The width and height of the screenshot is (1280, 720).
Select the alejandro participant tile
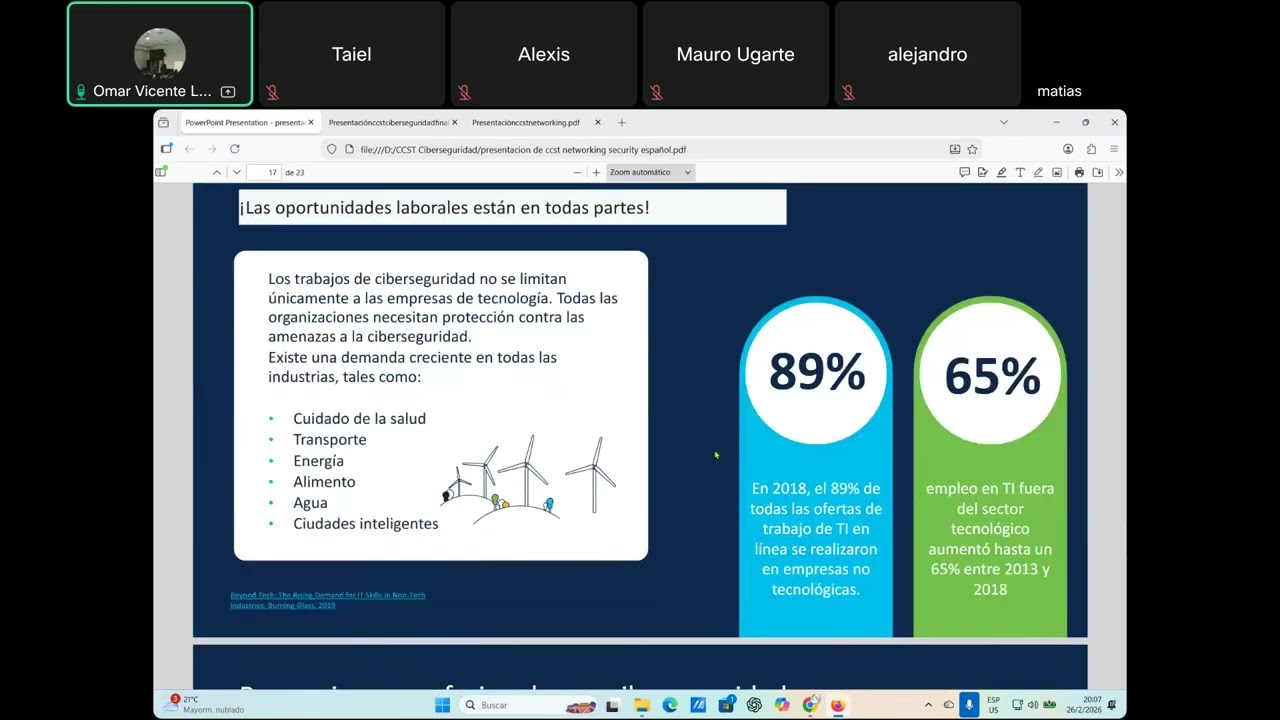coord(928,54)
